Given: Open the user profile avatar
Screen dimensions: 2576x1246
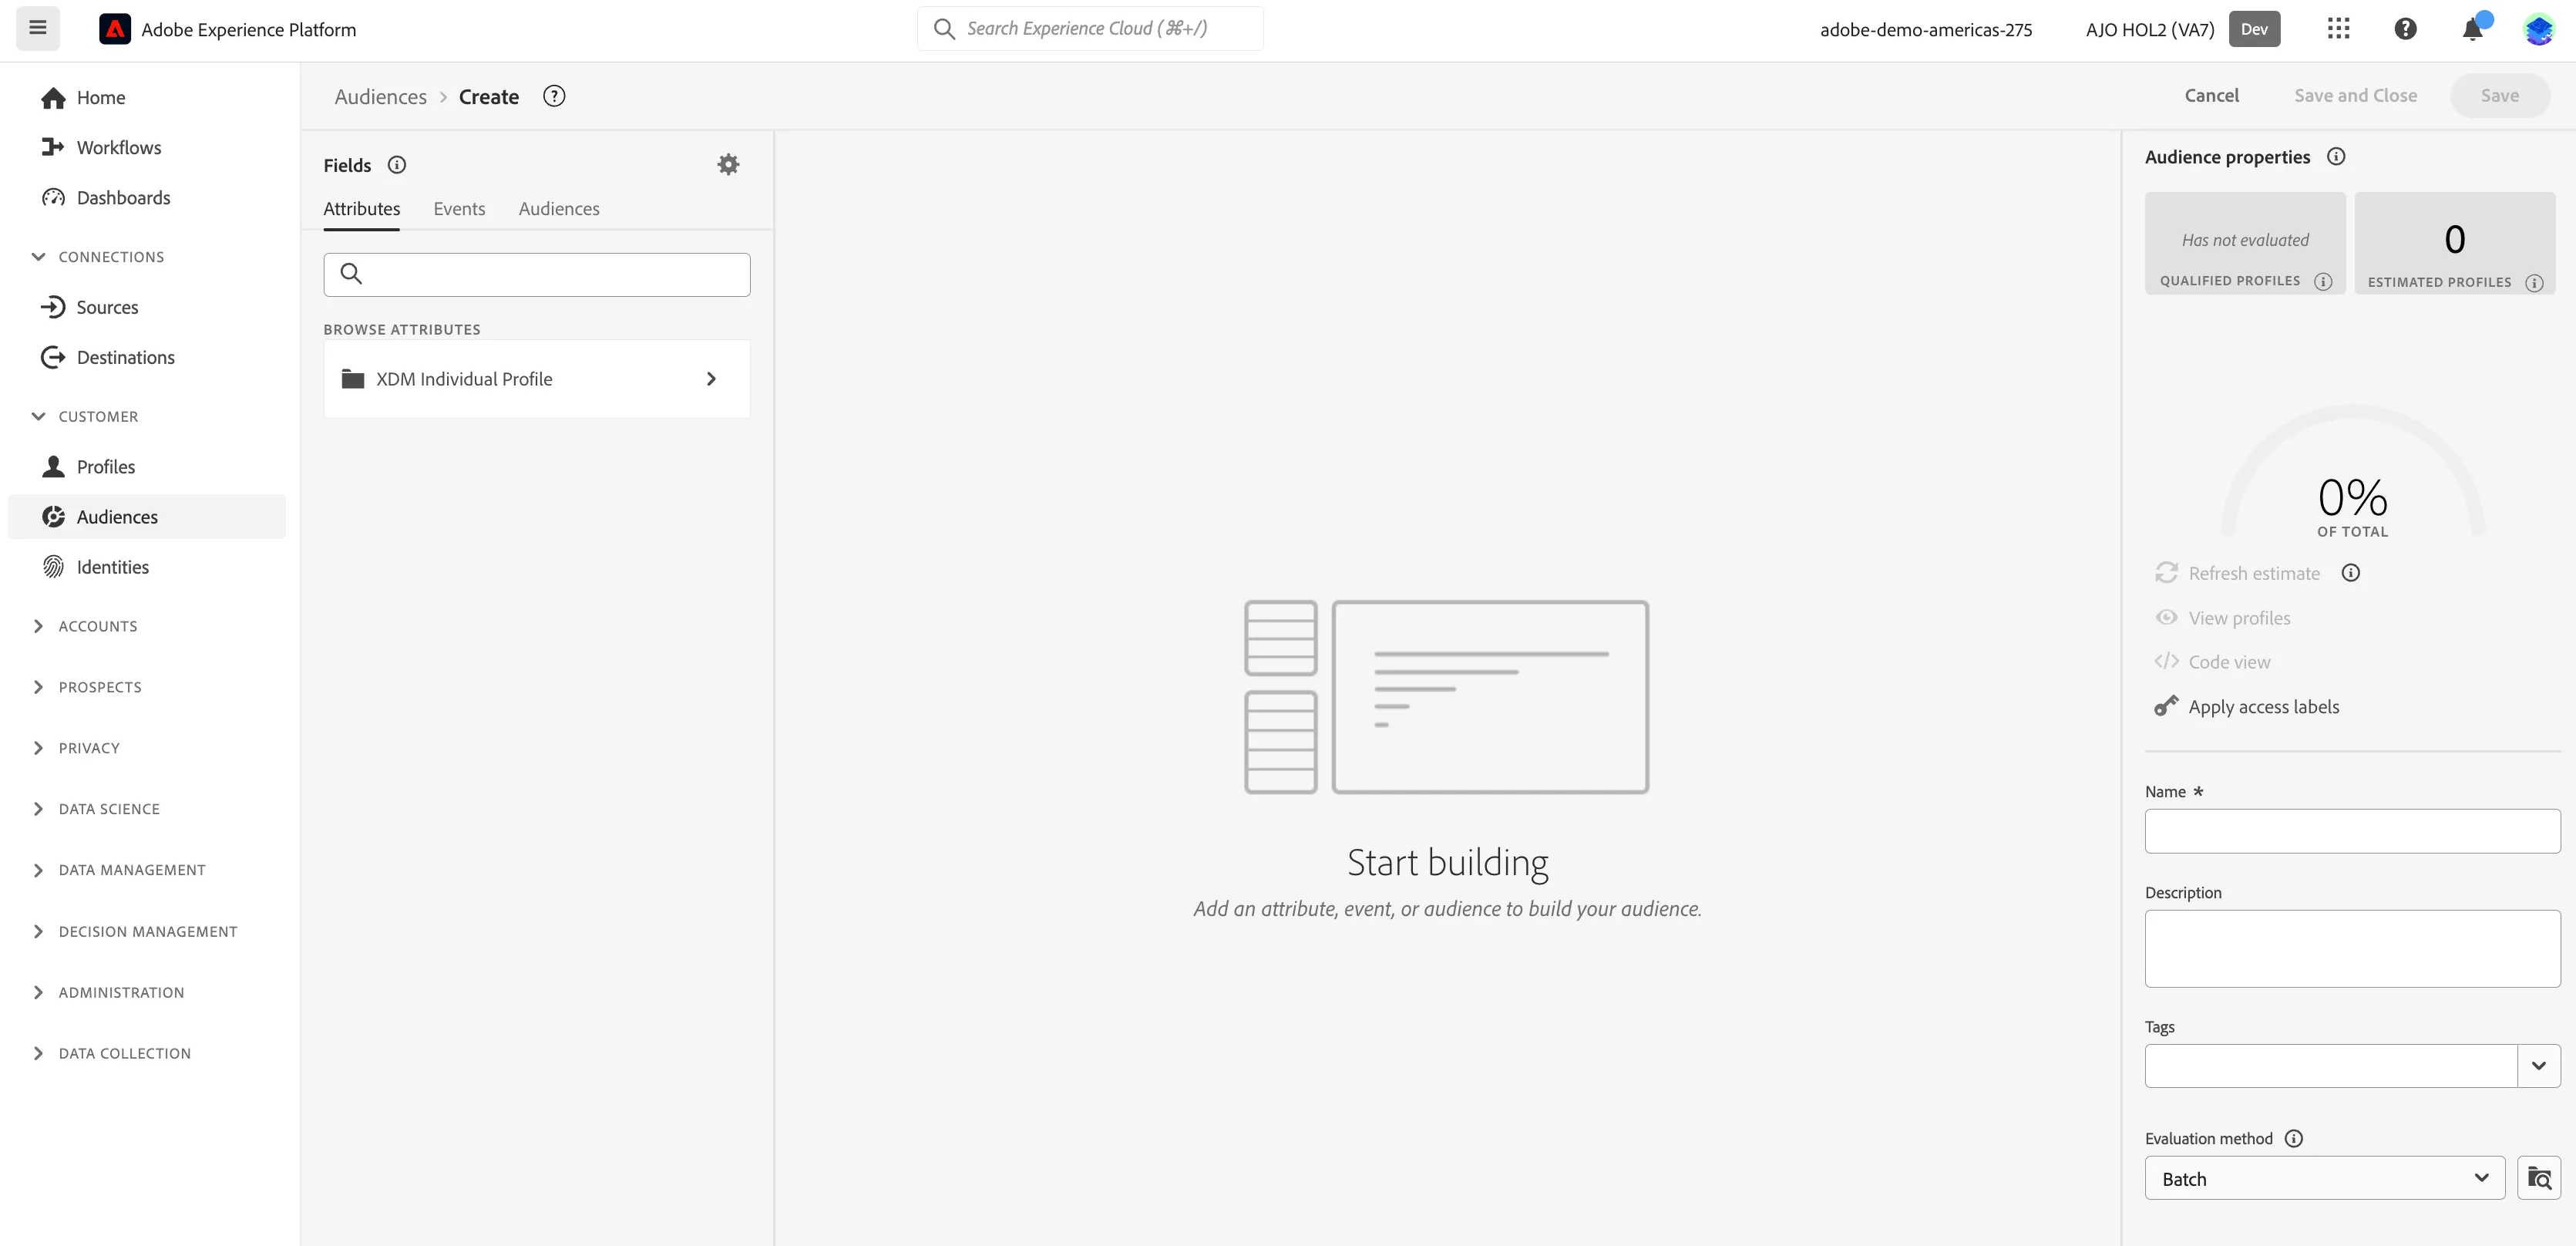Looking at the screenshot, I should point(2538,29).
